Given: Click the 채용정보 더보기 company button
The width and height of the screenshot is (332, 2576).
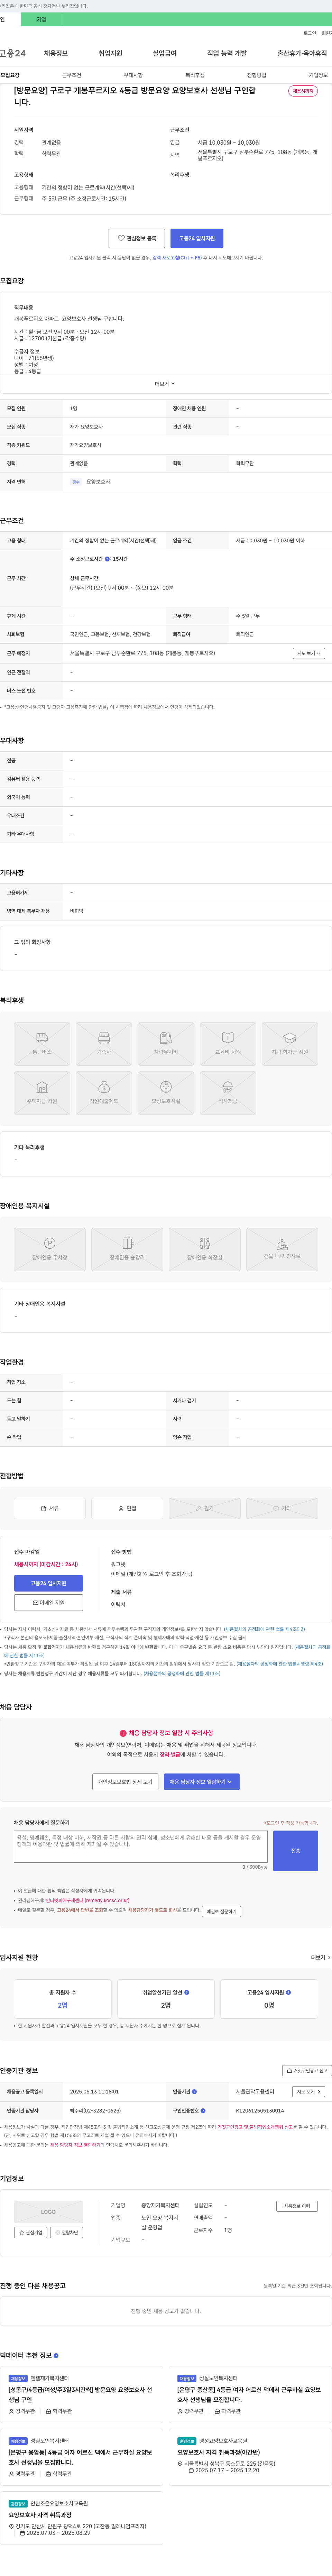Looking at the screenshot, I should pyautogui.click(x=297, y=2206).
